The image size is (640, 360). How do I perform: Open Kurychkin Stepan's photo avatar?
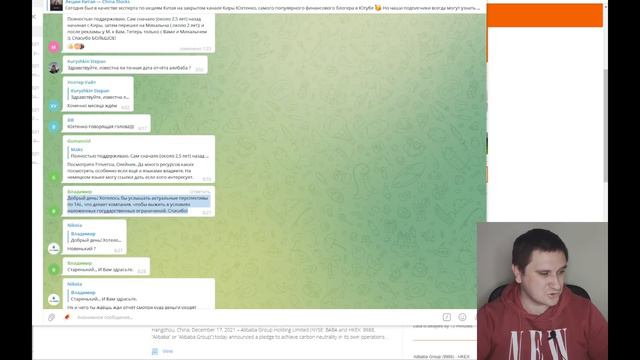tap(54, 67)
